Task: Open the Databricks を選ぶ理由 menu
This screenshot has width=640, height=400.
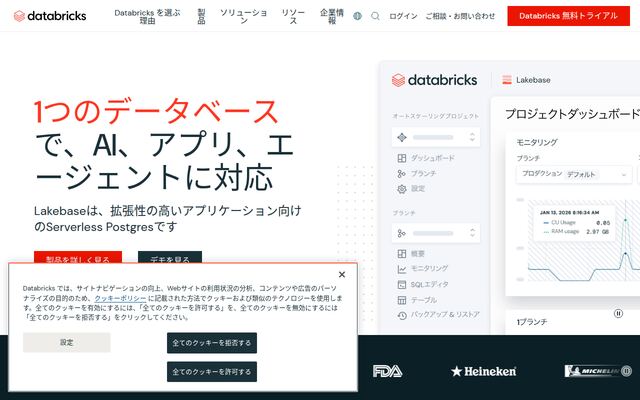Action: 147,16
